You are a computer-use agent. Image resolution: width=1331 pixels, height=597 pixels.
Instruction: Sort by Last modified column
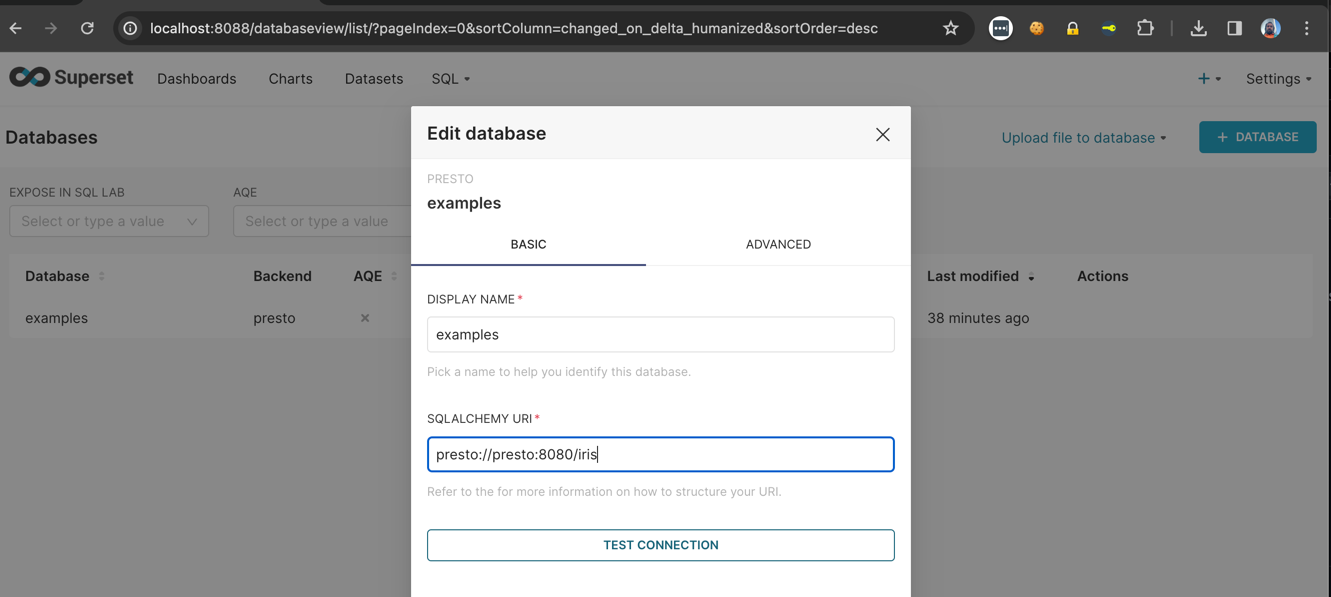(x=981, y=276)
